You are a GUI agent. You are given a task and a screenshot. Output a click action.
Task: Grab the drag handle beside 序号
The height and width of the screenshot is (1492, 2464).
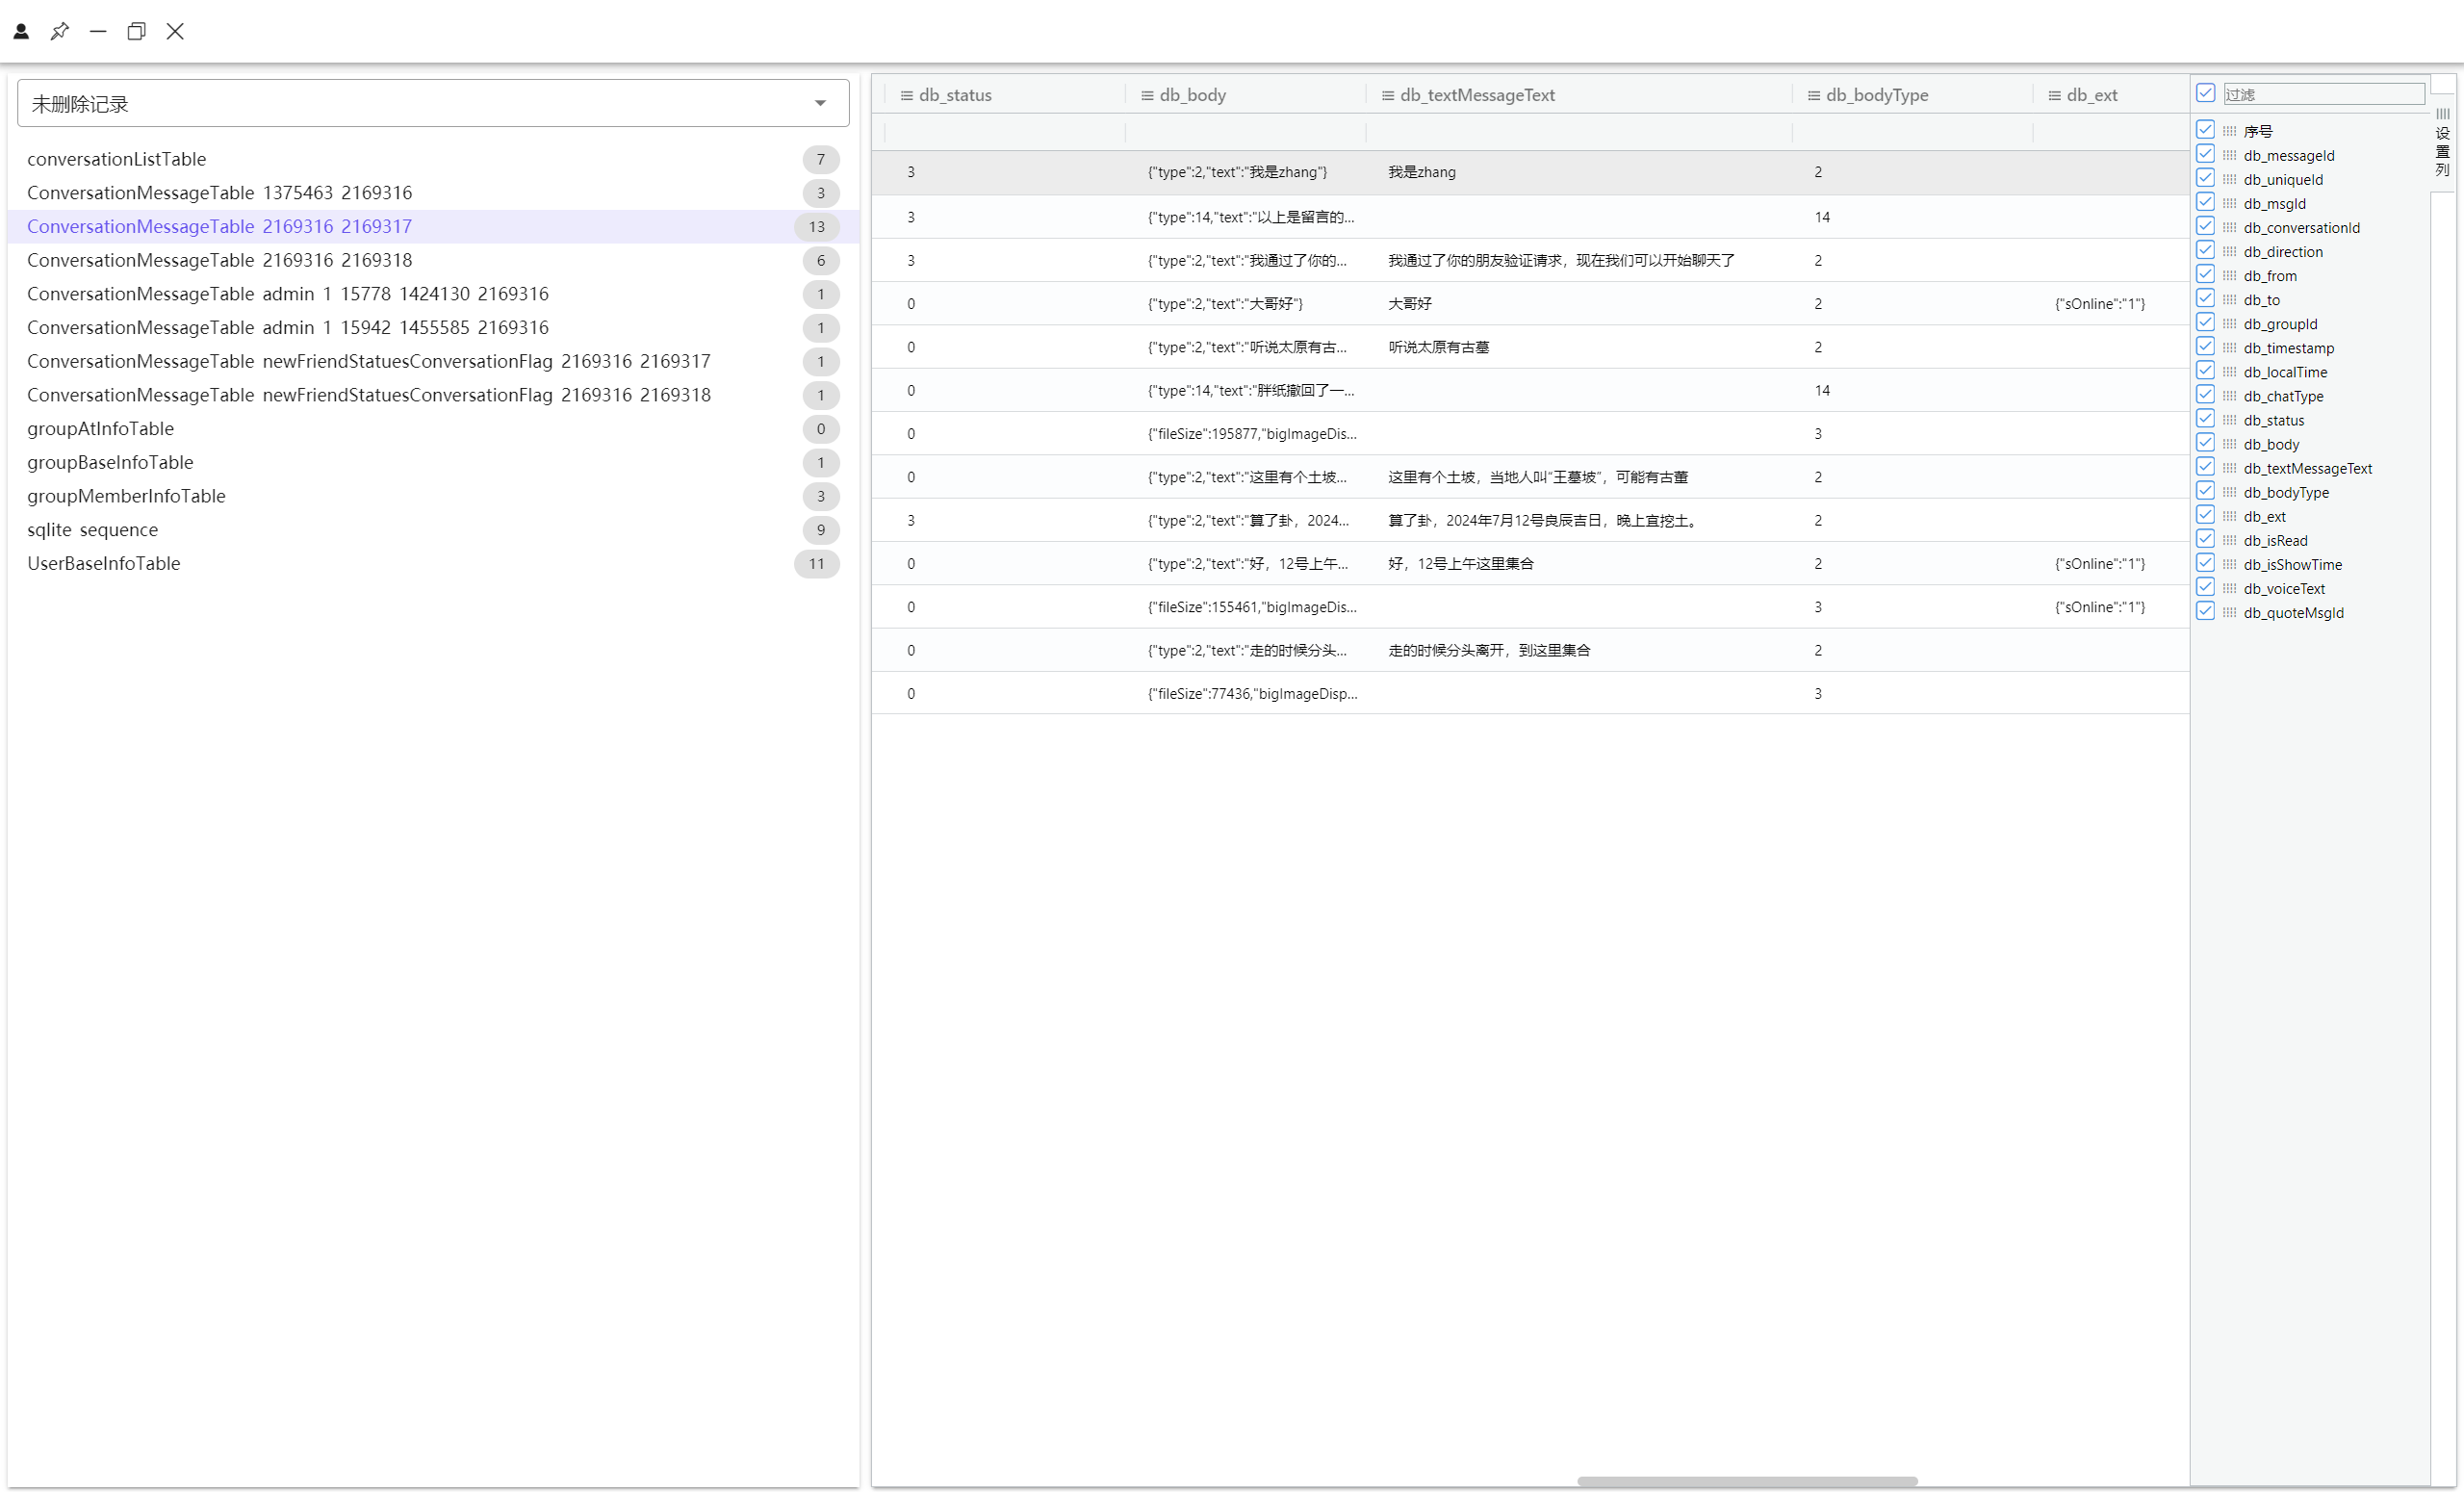[2230, 131]
